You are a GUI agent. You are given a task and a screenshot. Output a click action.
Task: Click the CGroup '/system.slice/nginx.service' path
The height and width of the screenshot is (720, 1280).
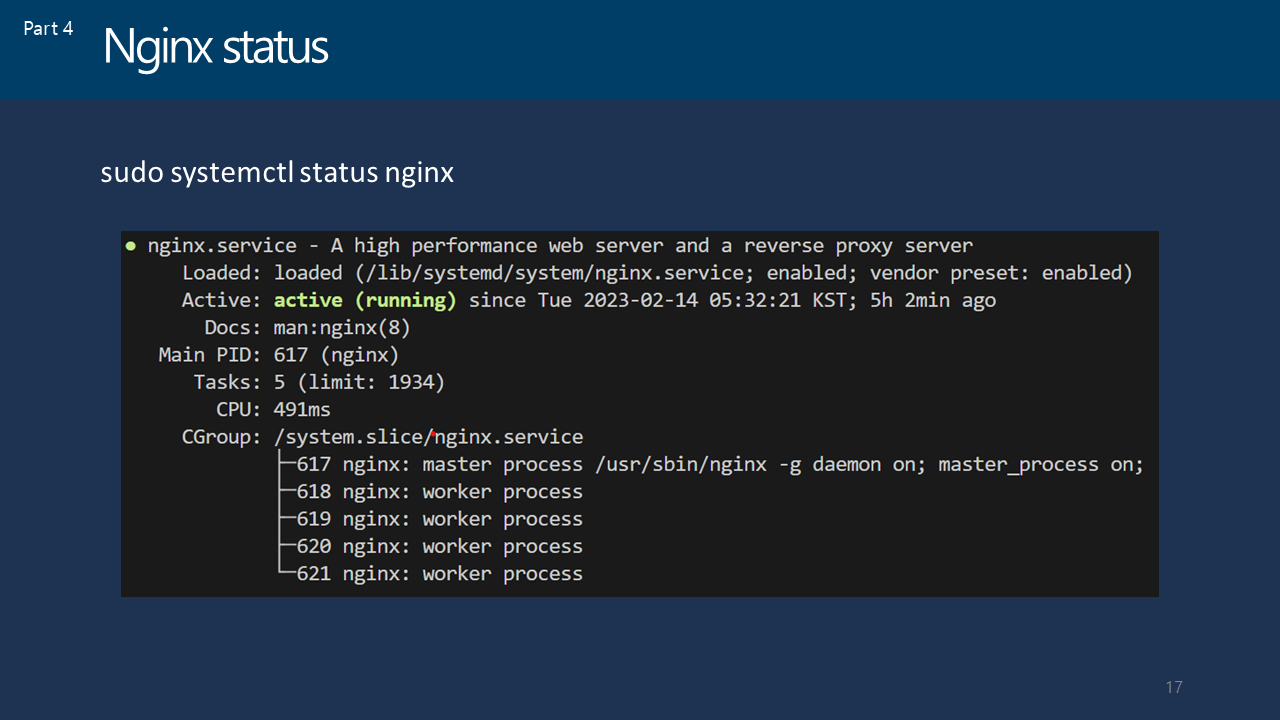(x=428, y=437)
